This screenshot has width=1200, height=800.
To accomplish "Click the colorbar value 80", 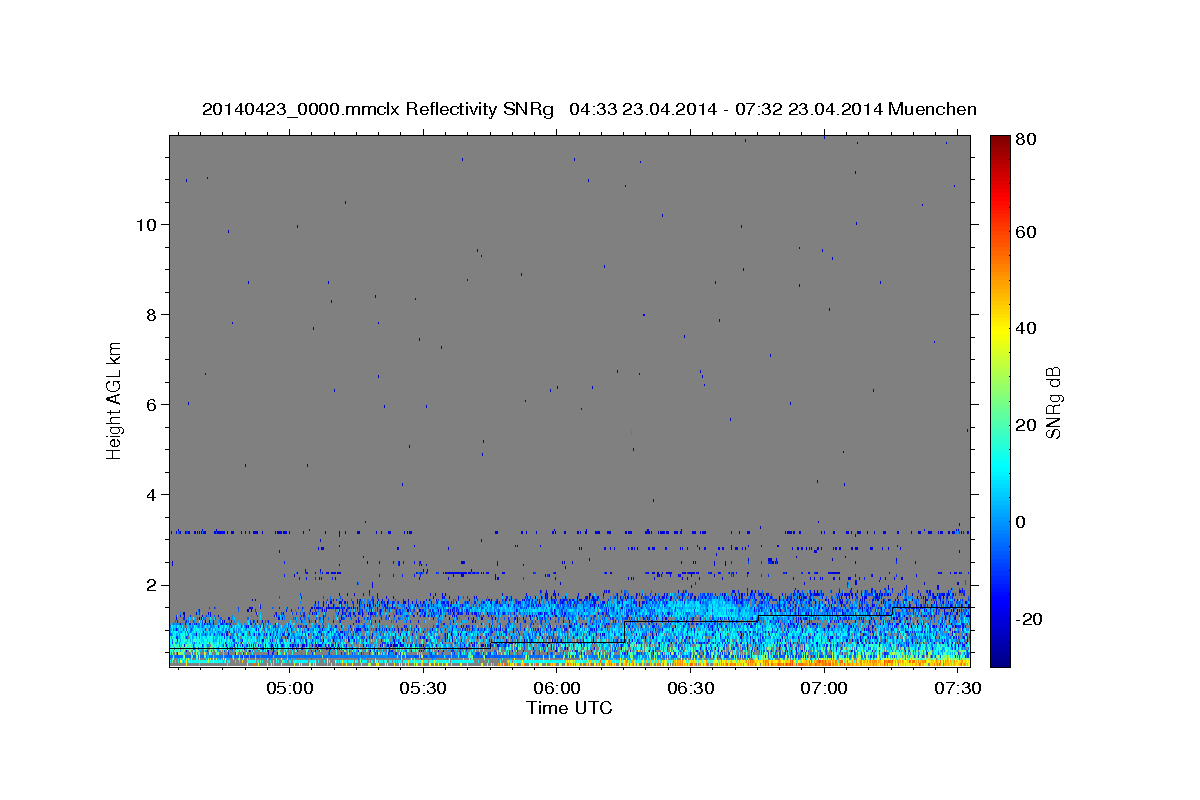I will 1025,139.
